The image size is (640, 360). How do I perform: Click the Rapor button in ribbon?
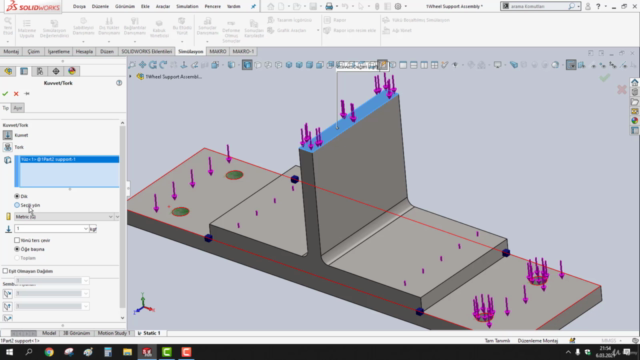point(335,20)
